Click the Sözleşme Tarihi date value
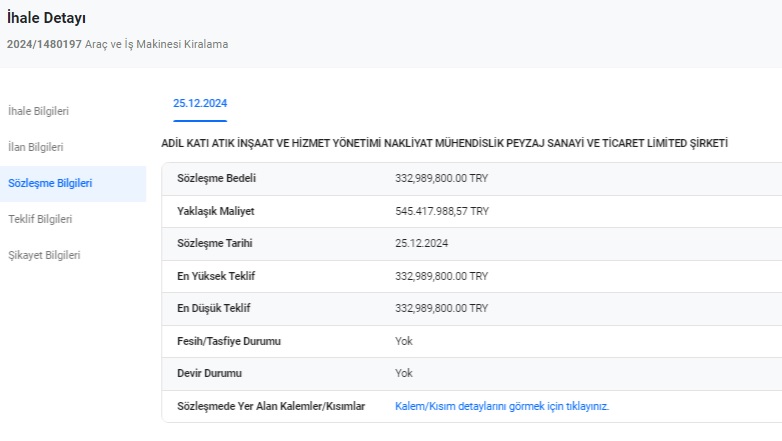Viewport: 782px width, 441px height. [421, 243]
